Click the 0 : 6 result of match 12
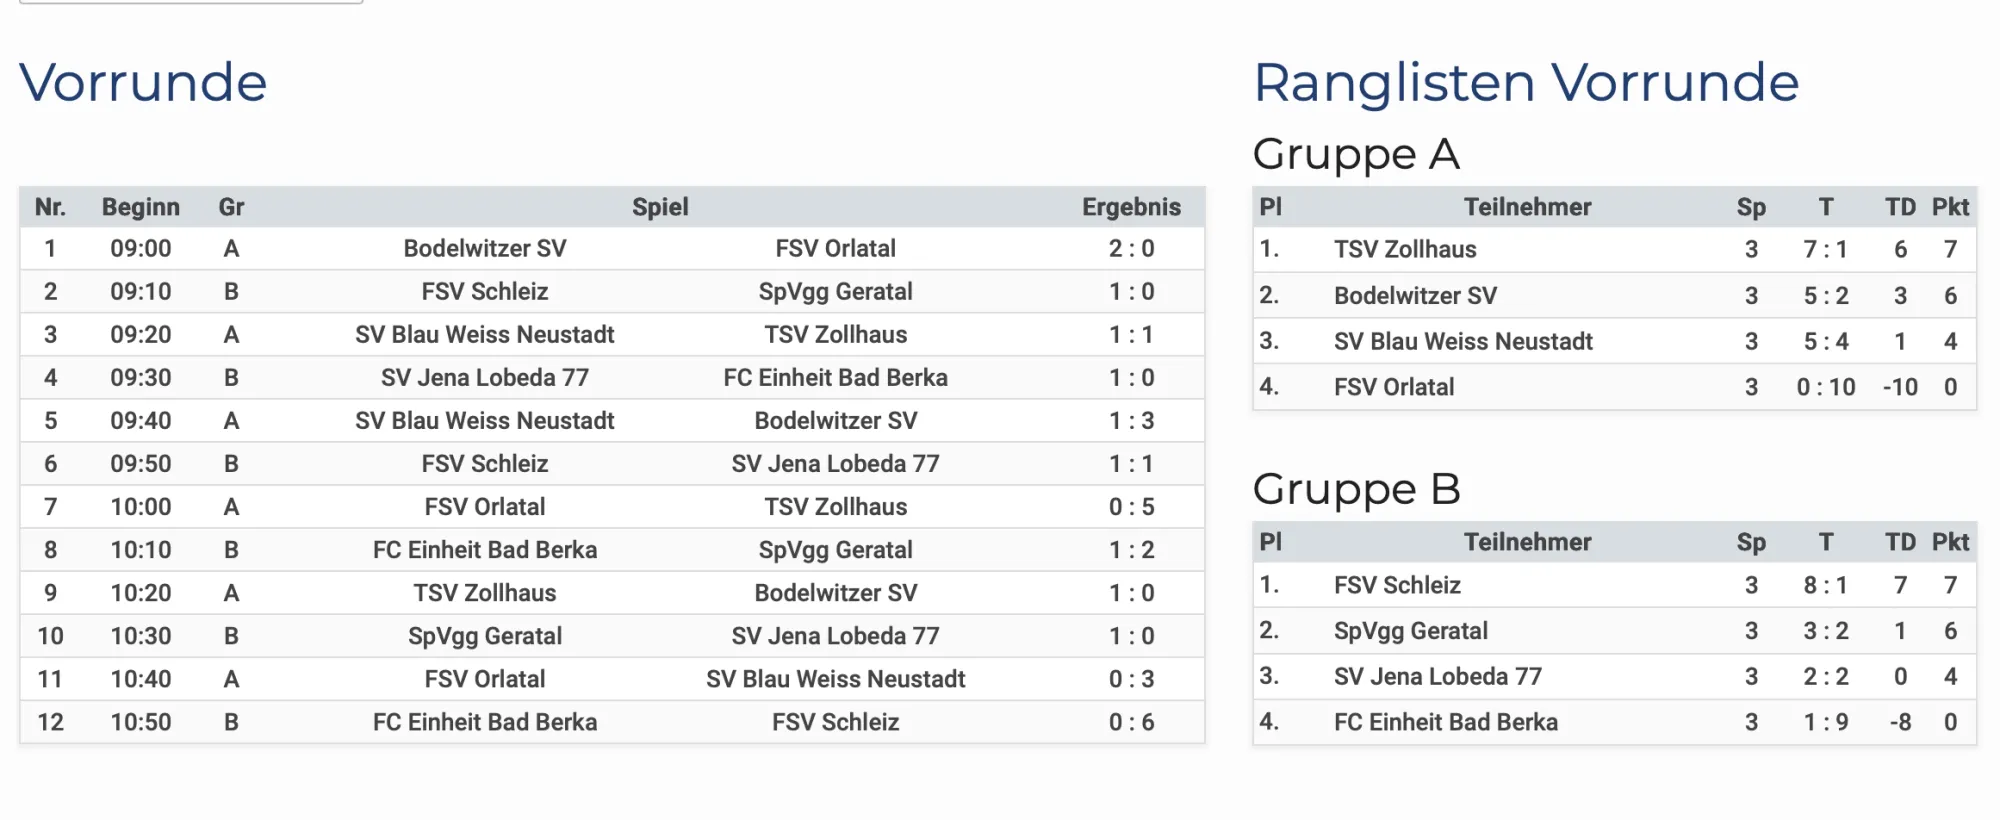2000x820 pixels. click(x=1131, y=722)
